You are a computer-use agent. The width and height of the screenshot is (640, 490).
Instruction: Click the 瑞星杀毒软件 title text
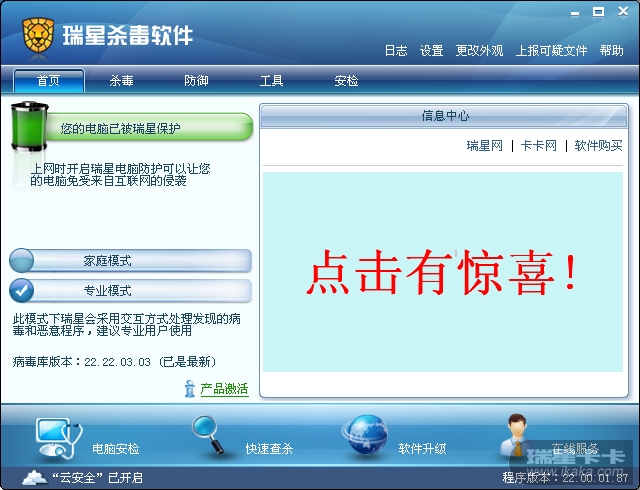(128, 35)
